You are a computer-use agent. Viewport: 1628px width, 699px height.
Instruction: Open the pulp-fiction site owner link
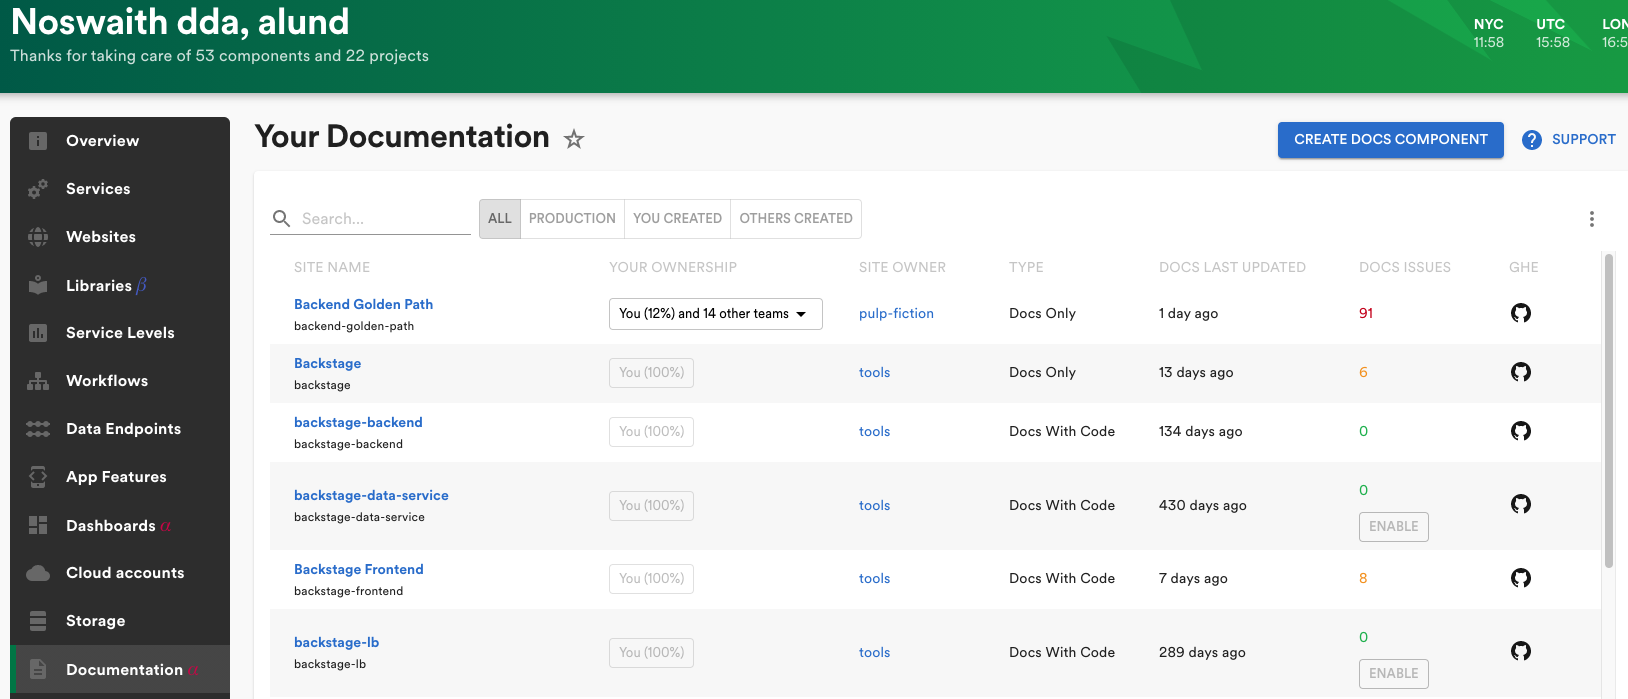pos(896,314)
